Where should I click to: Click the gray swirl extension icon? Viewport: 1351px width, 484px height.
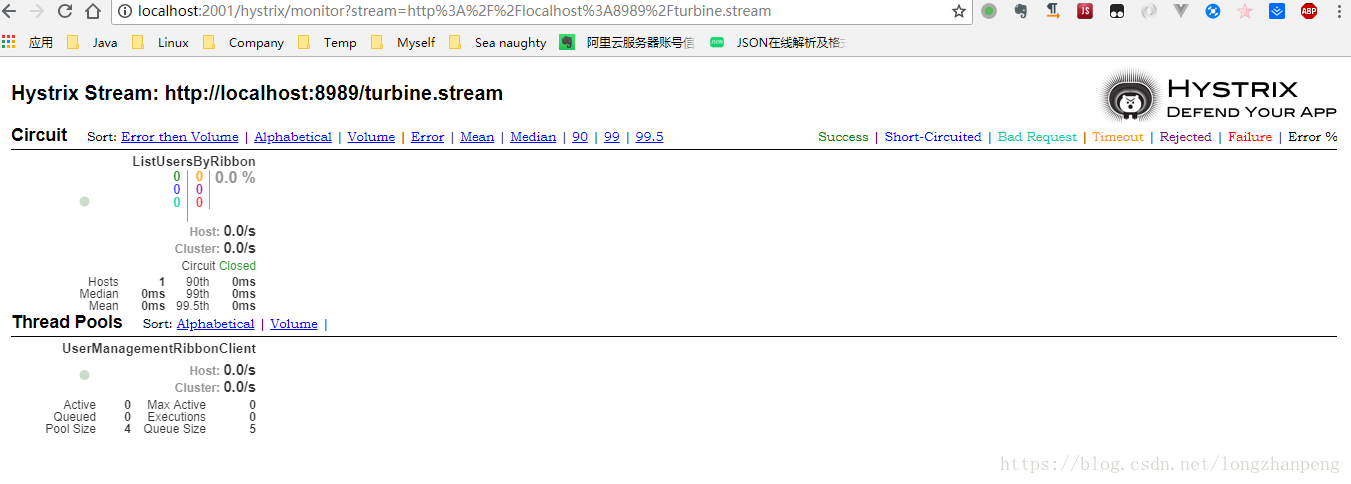point(1149,11)
